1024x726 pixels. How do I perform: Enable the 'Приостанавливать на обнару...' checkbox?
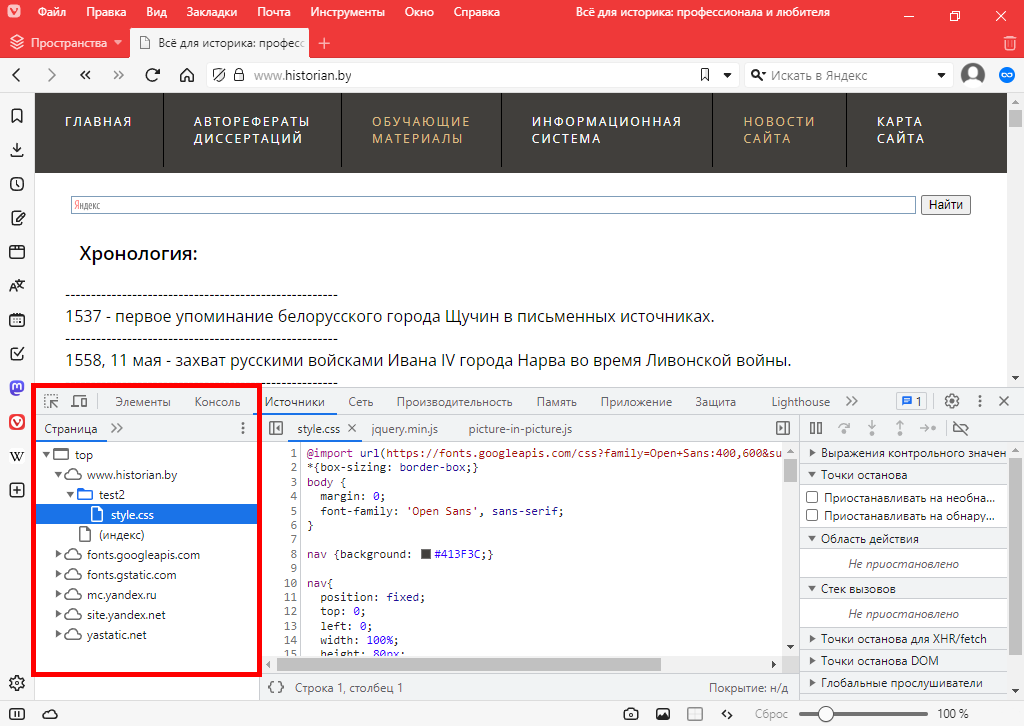coord(813,516)
